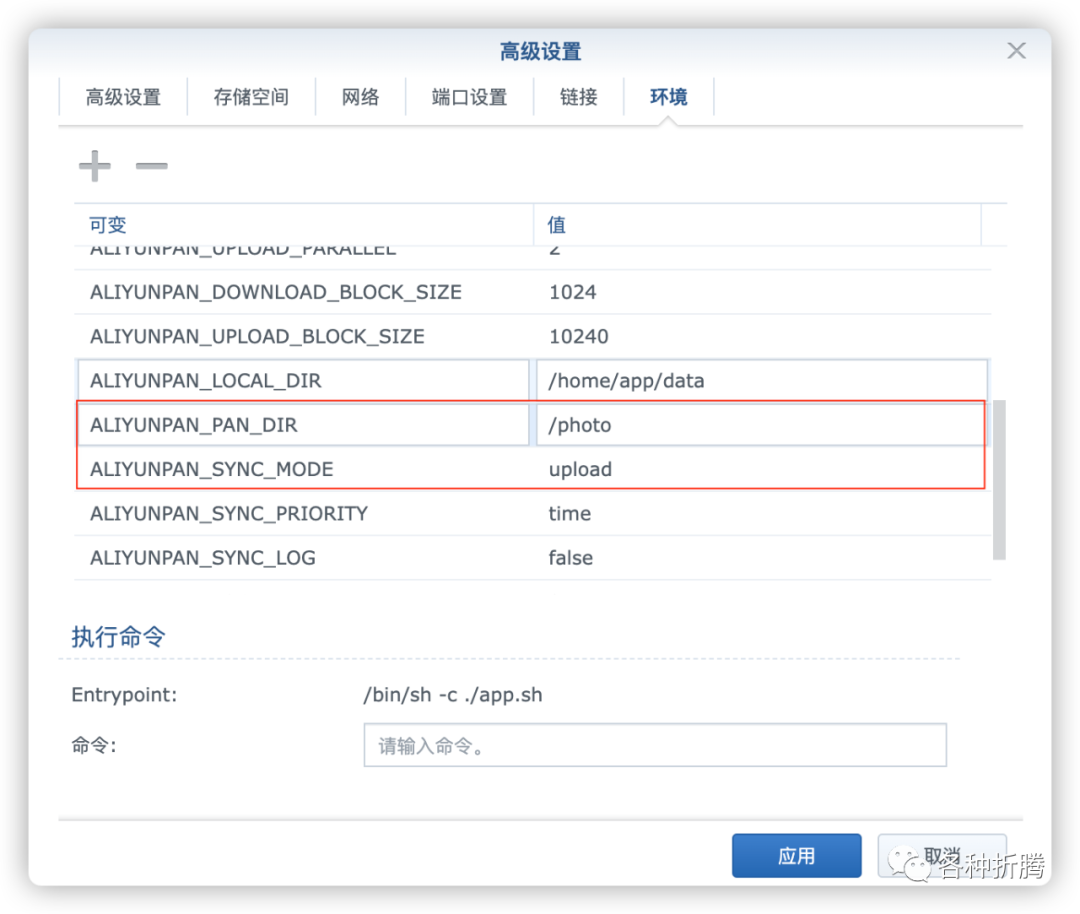Close the 高级设置 dialog
The image size is (1080, 914).
(1016, 51)
